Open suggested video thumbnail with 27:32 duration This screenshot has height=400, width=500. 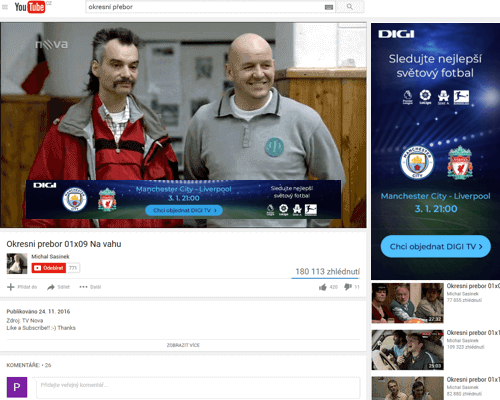[408, 303]
